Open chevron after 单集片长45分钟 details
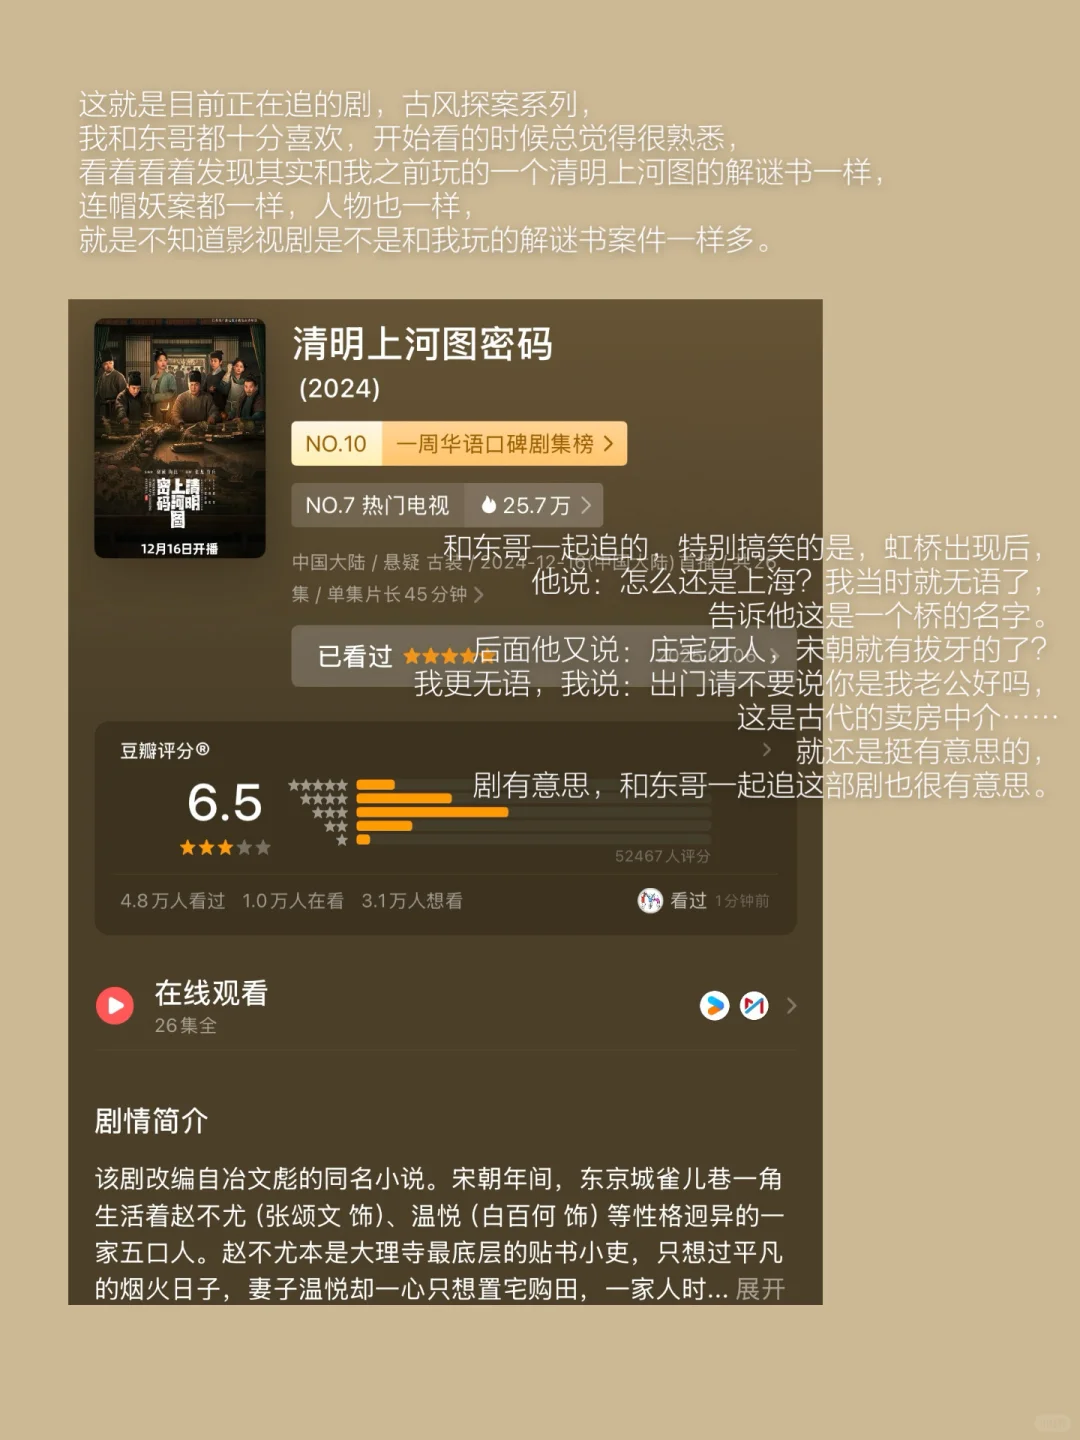The height and width of the screenshot is (1440, 1080). [x=479, y=595]
